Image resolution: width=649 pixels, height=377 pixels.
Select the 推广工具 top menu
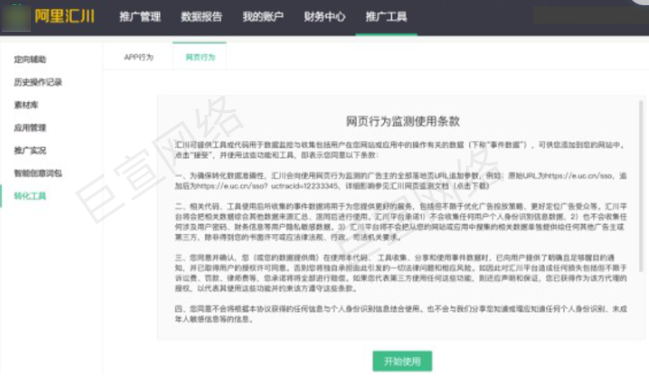tap(386, 17)
